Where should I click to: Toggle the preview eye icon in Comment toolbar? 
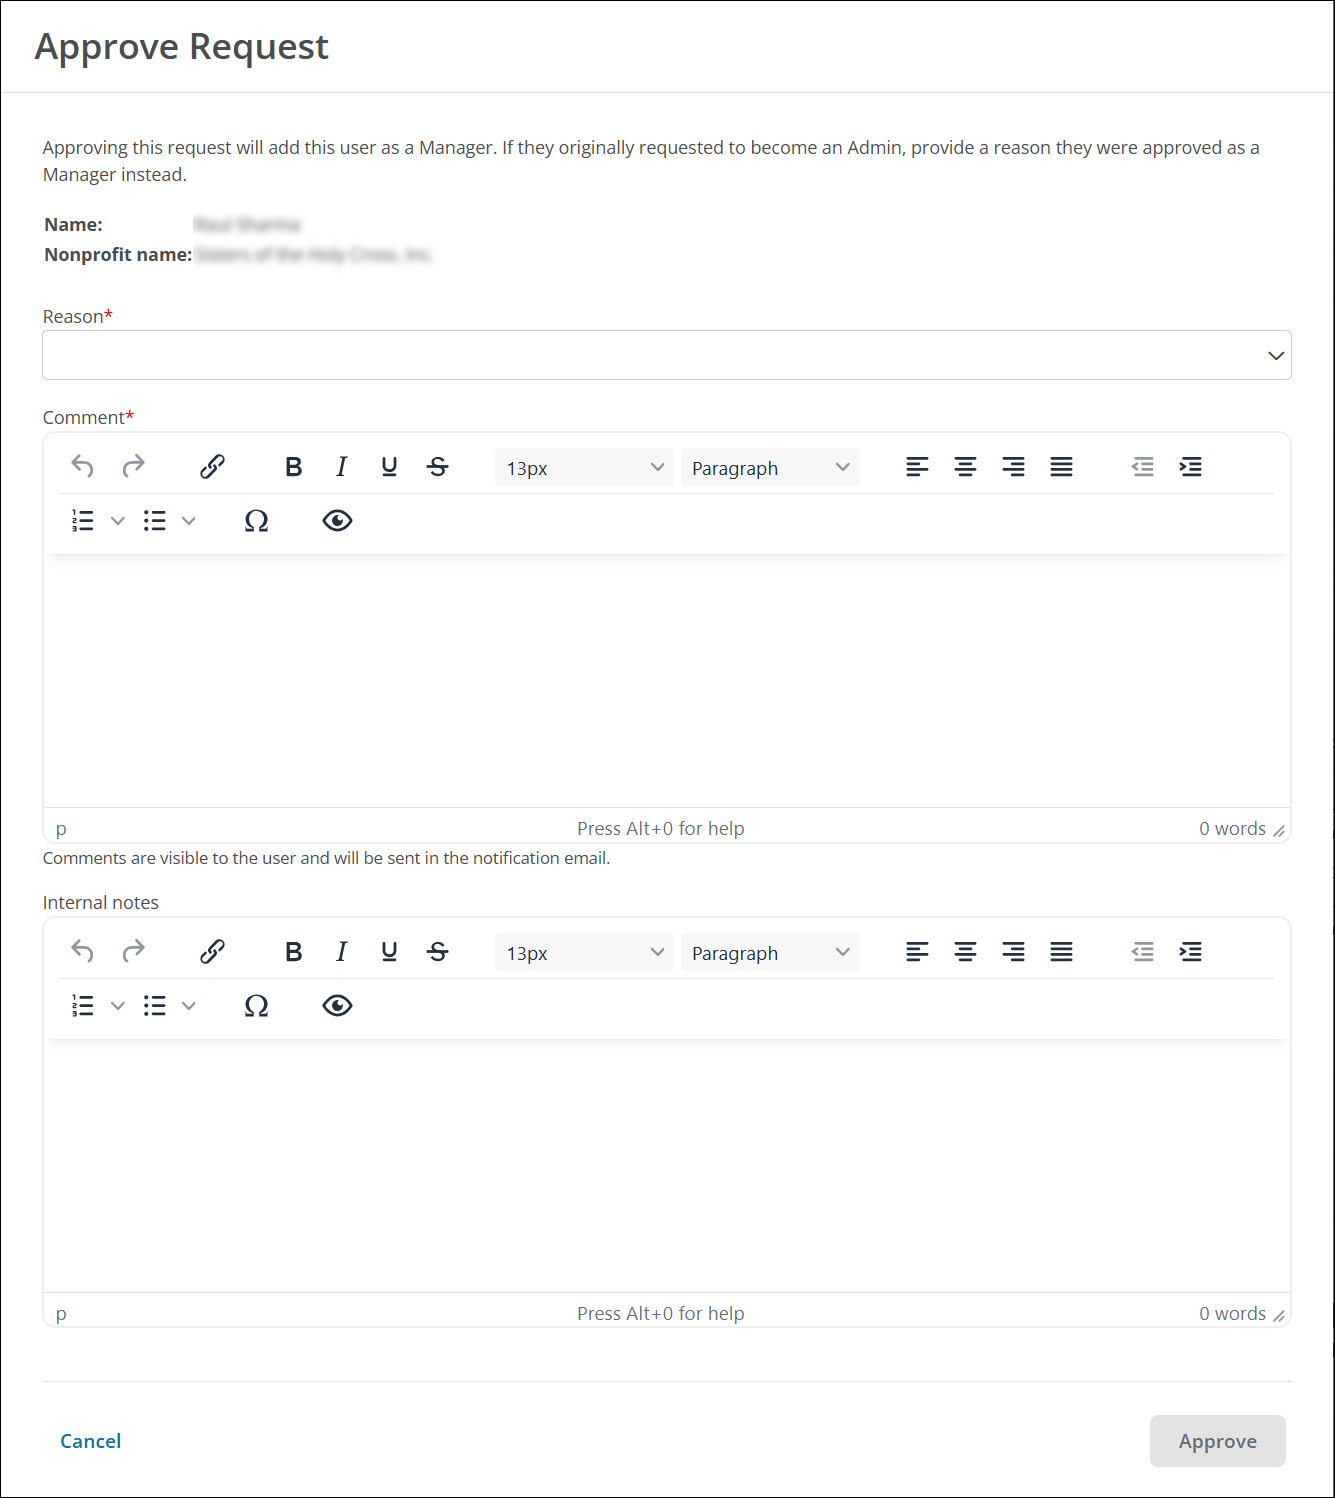click(x=337, y=520)
